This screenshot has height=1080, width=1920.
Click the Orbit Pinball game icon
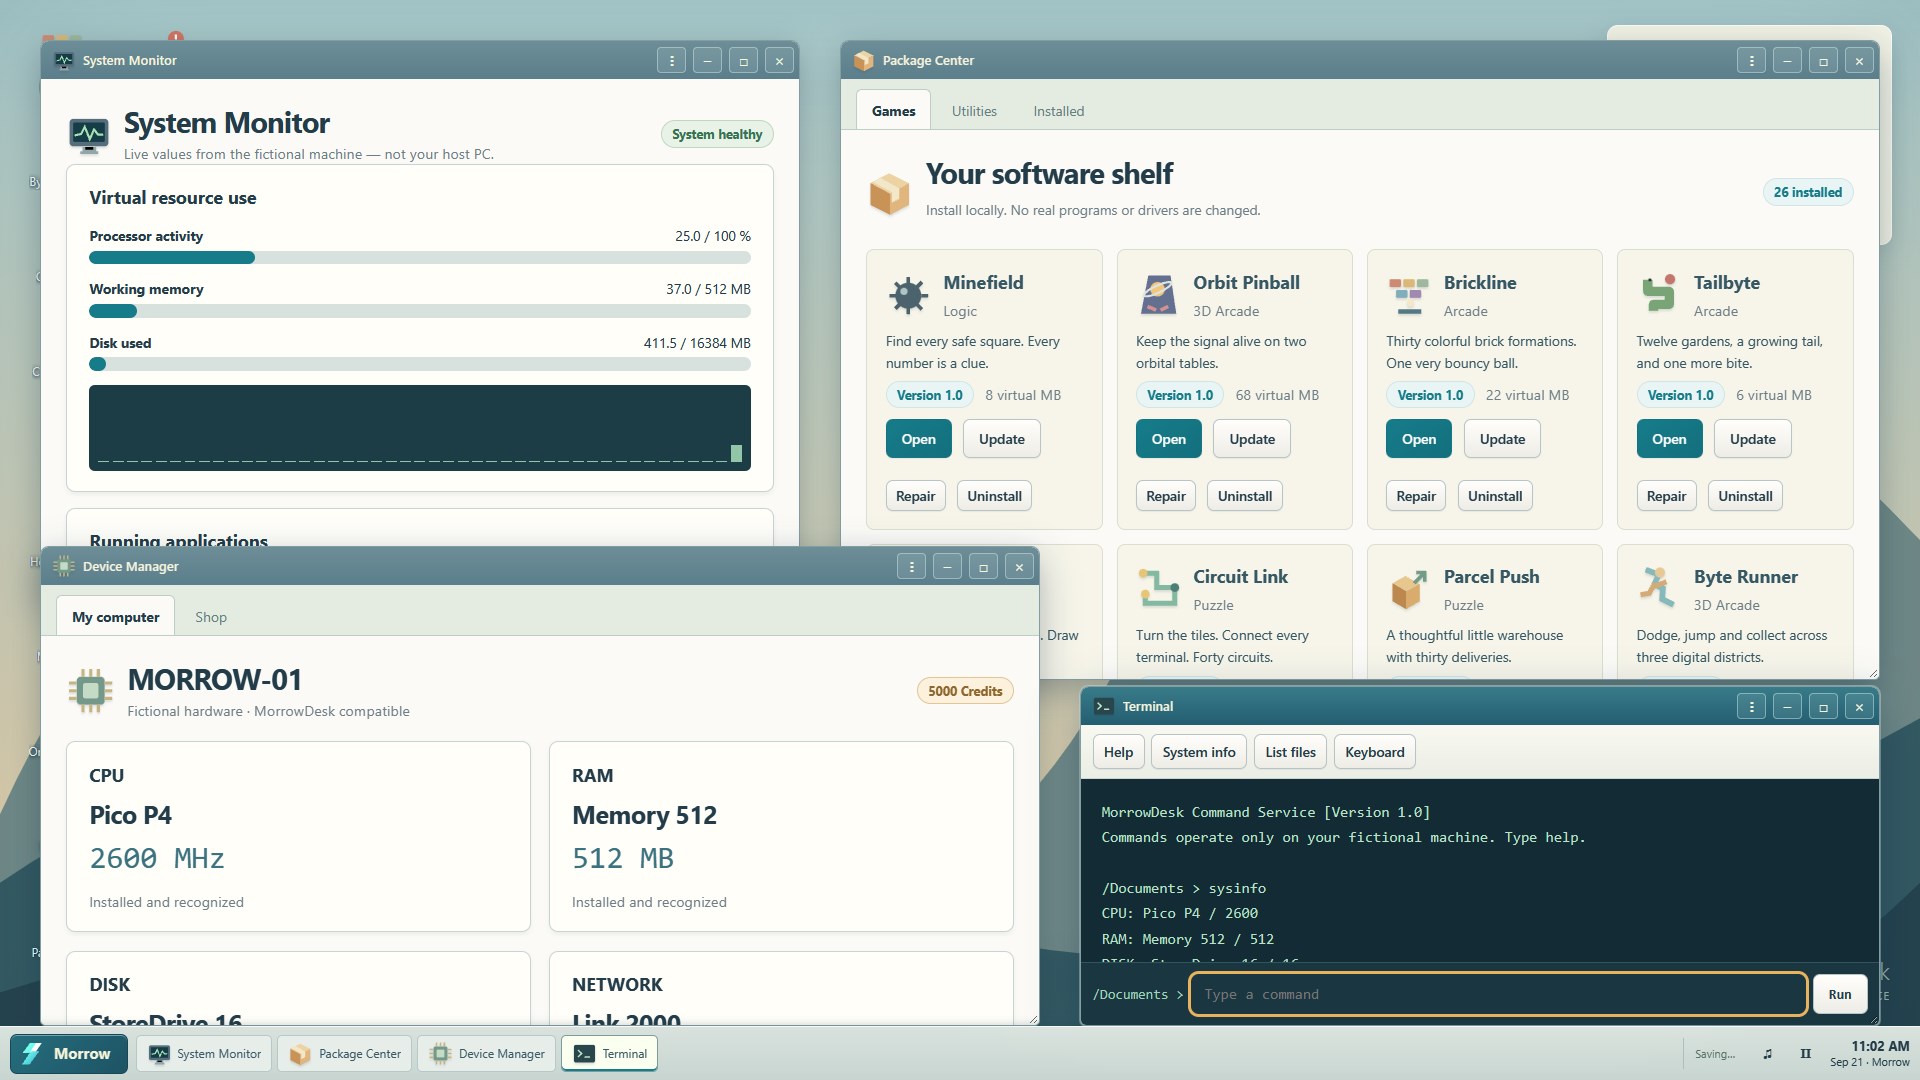coord(1158,295)
